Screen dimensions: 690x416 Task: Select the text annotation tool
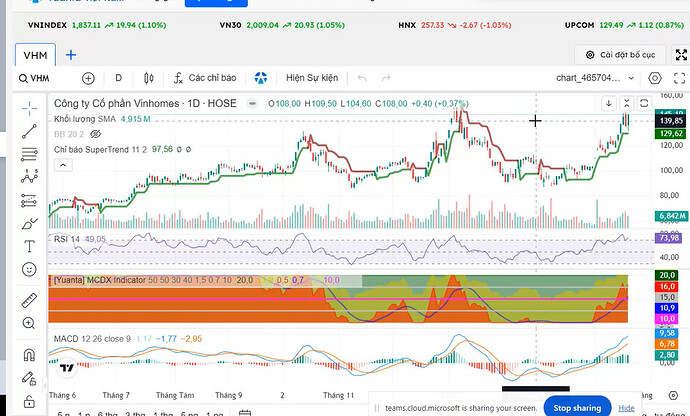(29, 246)
